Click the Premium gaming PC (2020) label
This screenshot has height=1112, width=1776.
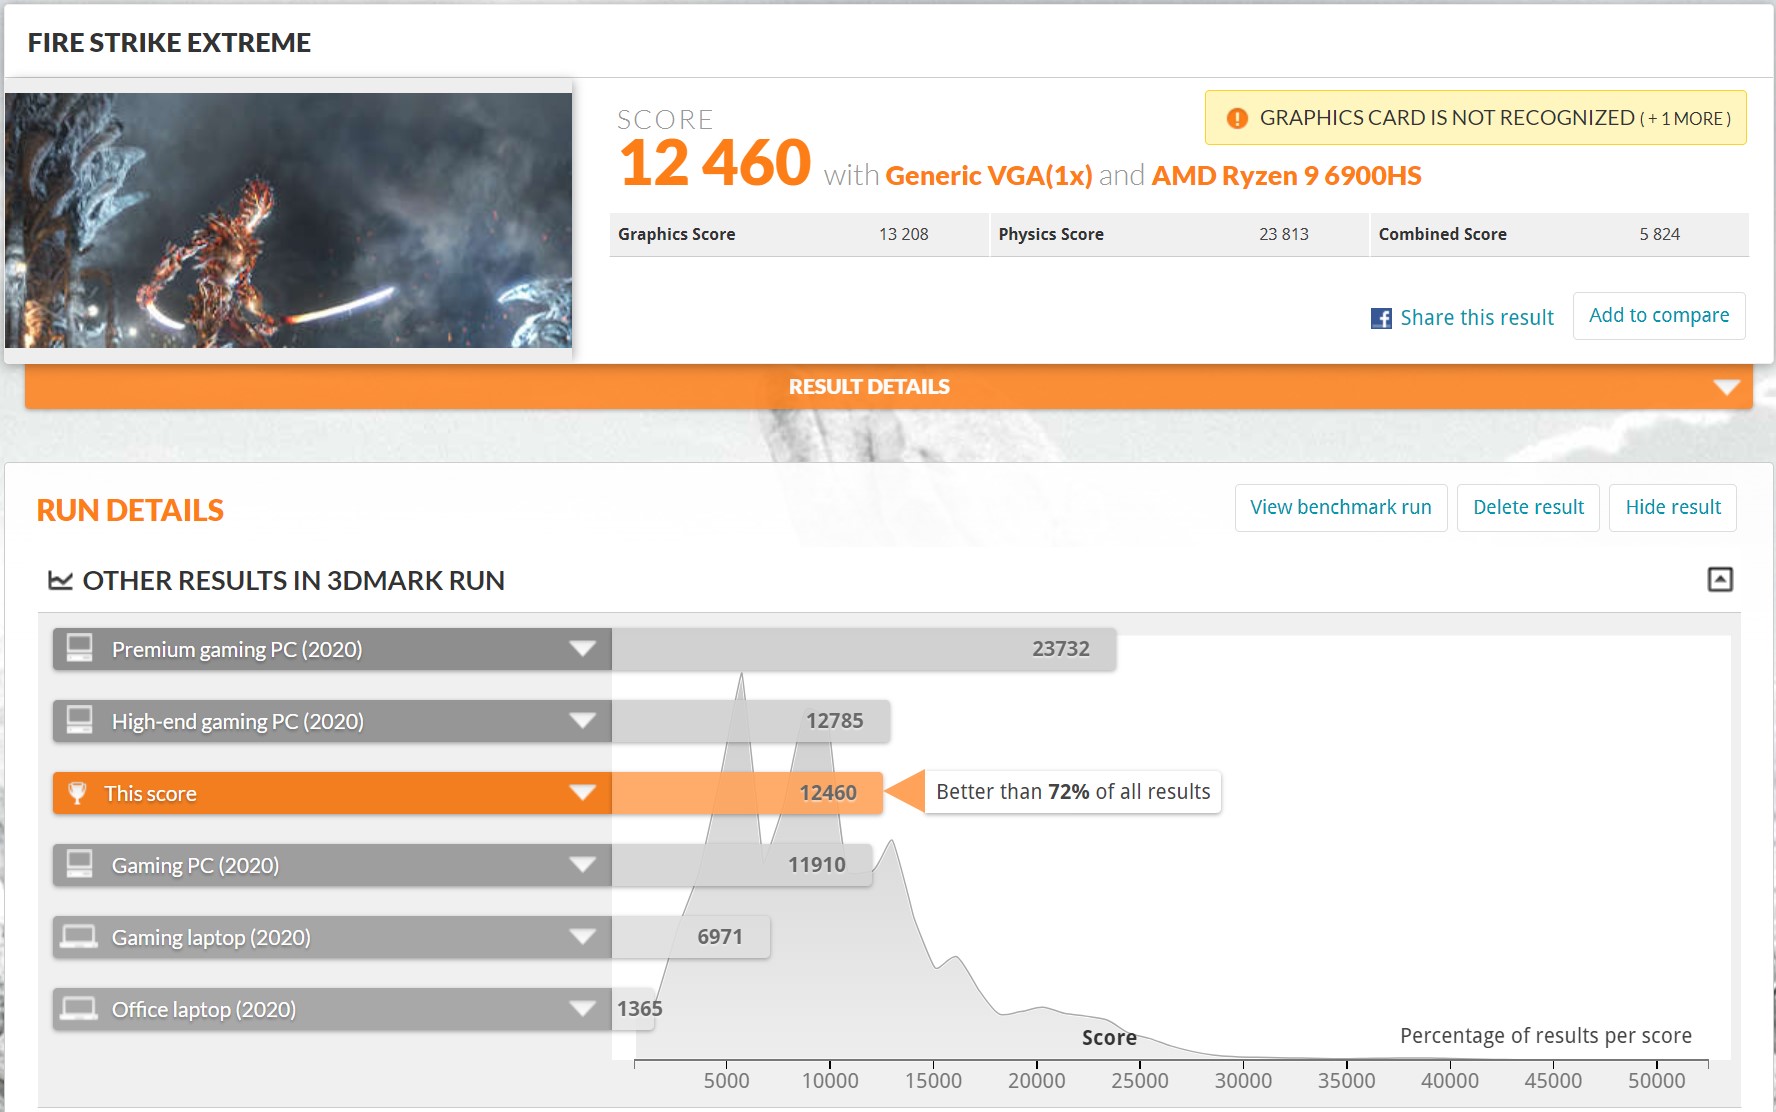pyautogui.click(x=237, y=650)
